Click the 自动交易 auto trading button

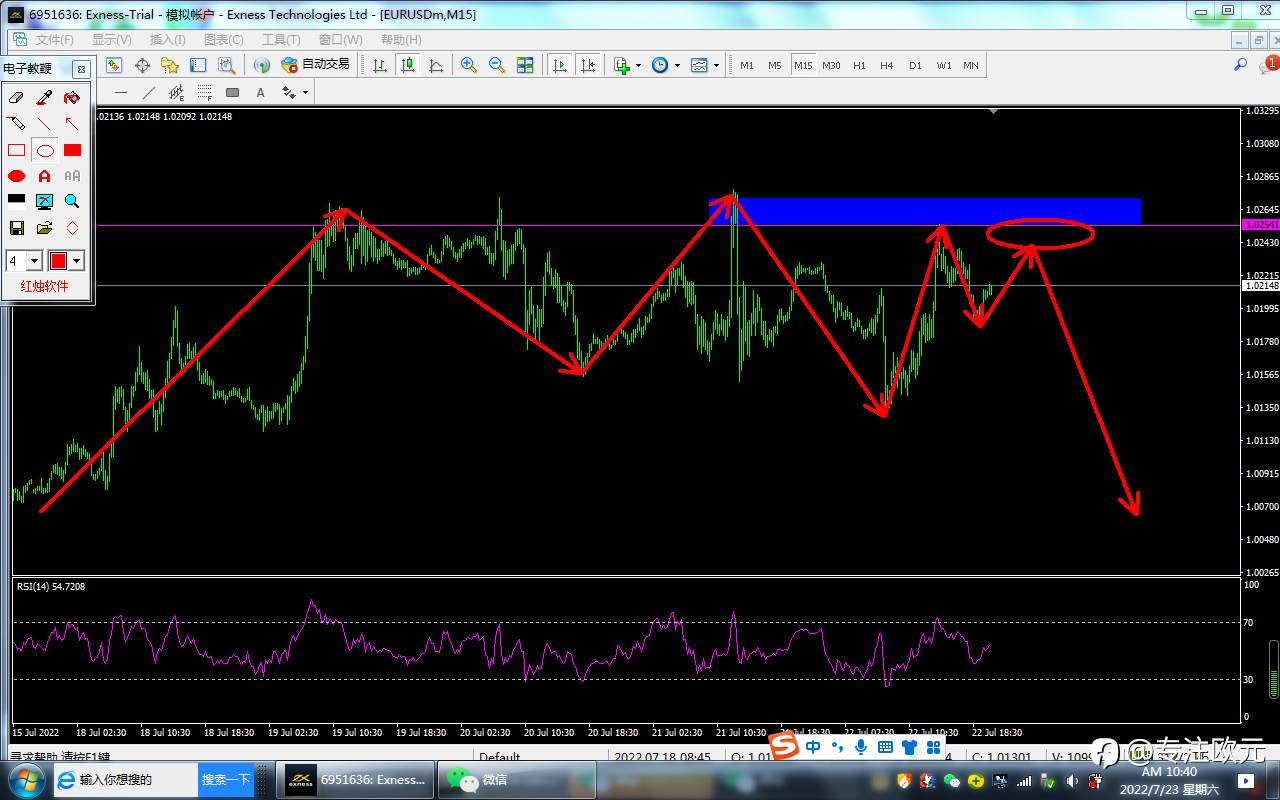316,65
